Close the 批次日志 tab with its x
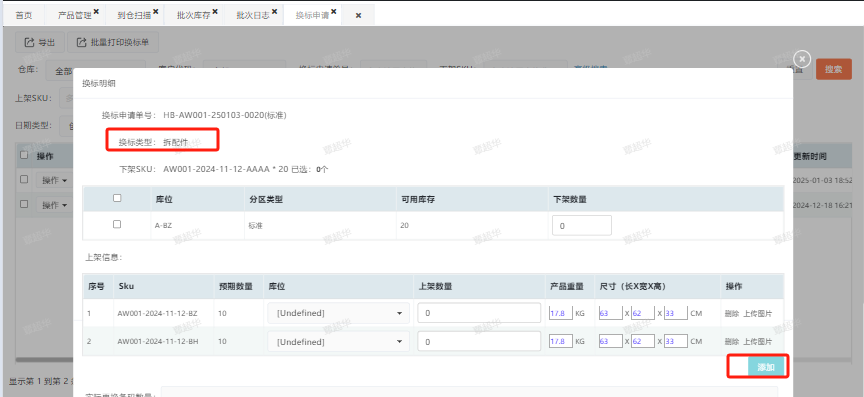The width and height of the screenshot is (864, 397). [274, 11]
